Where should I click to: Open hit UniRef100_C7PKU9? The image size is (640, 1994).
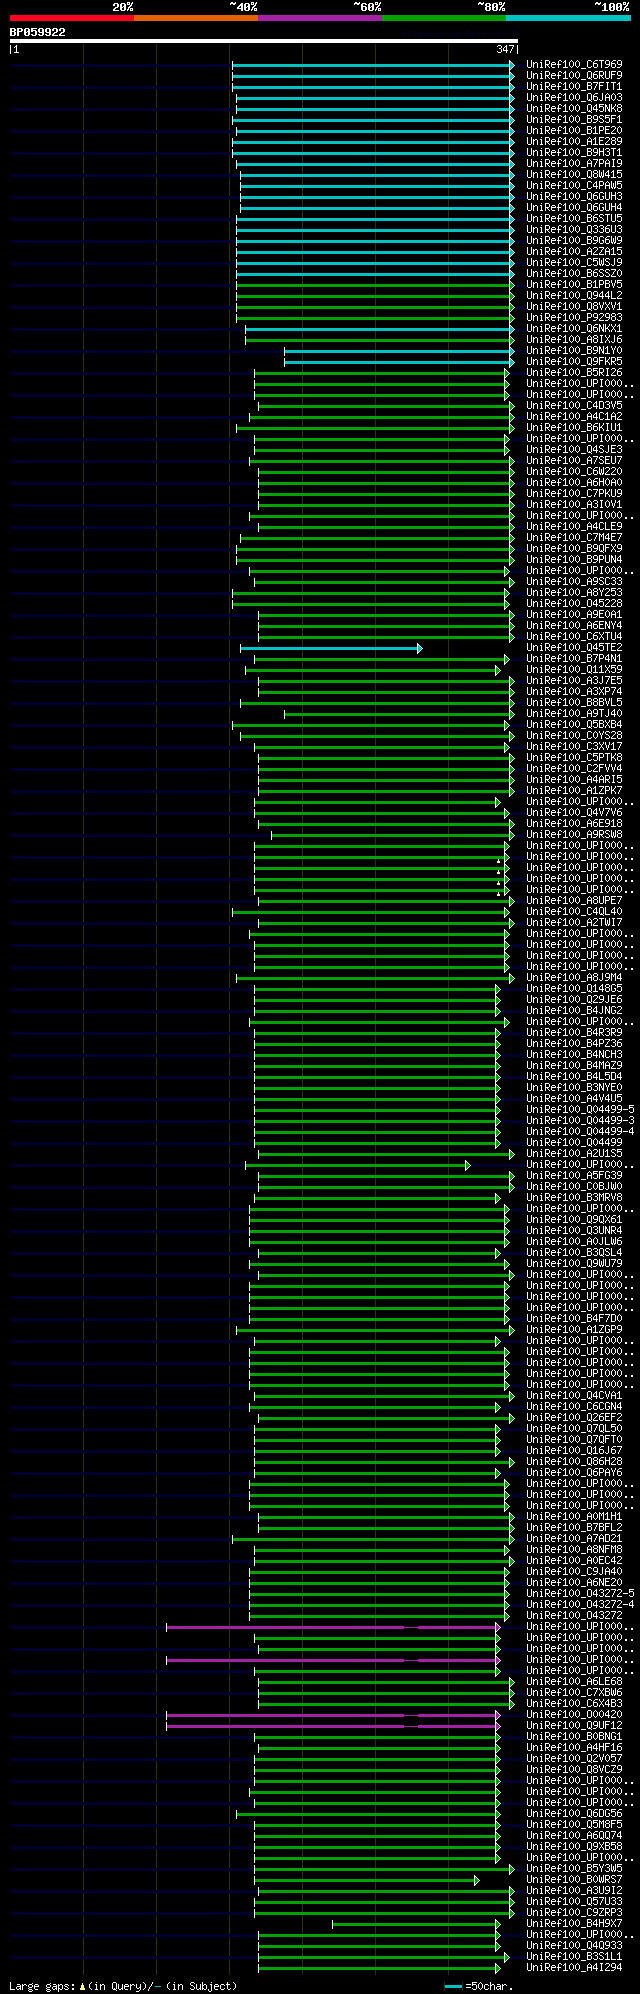pyautogui.click(x=574, y=493)
